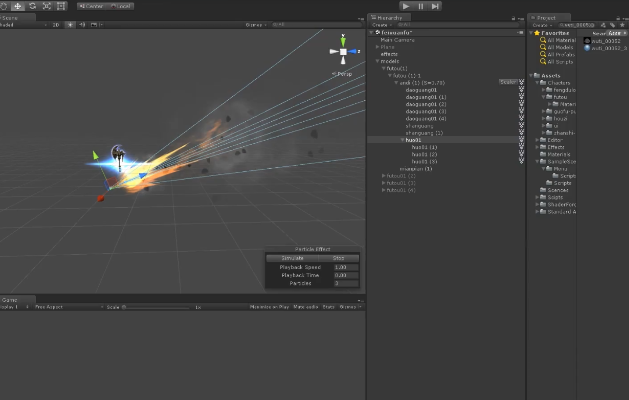Expand futou01 (2) in Hierarchy
This screenshot has height=400, width=629.
pos(383,176)
